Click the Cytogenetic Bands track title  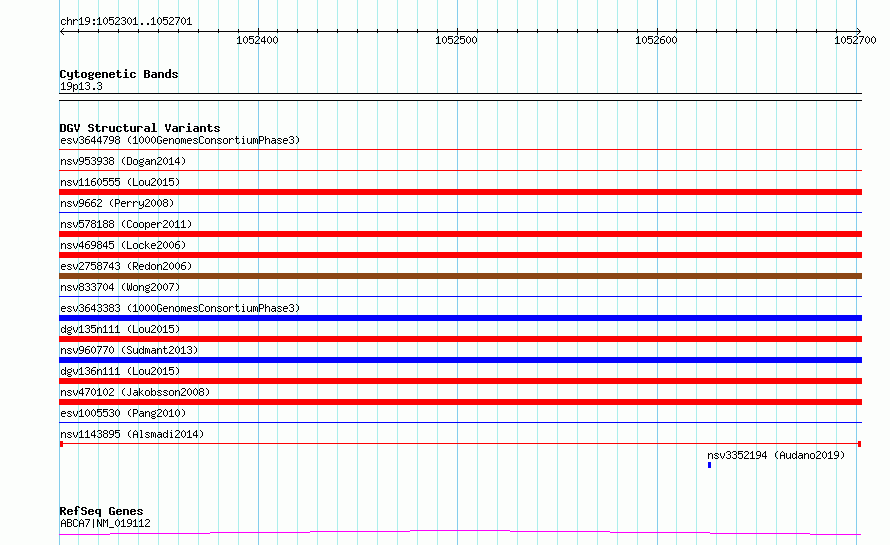[119, 74]
